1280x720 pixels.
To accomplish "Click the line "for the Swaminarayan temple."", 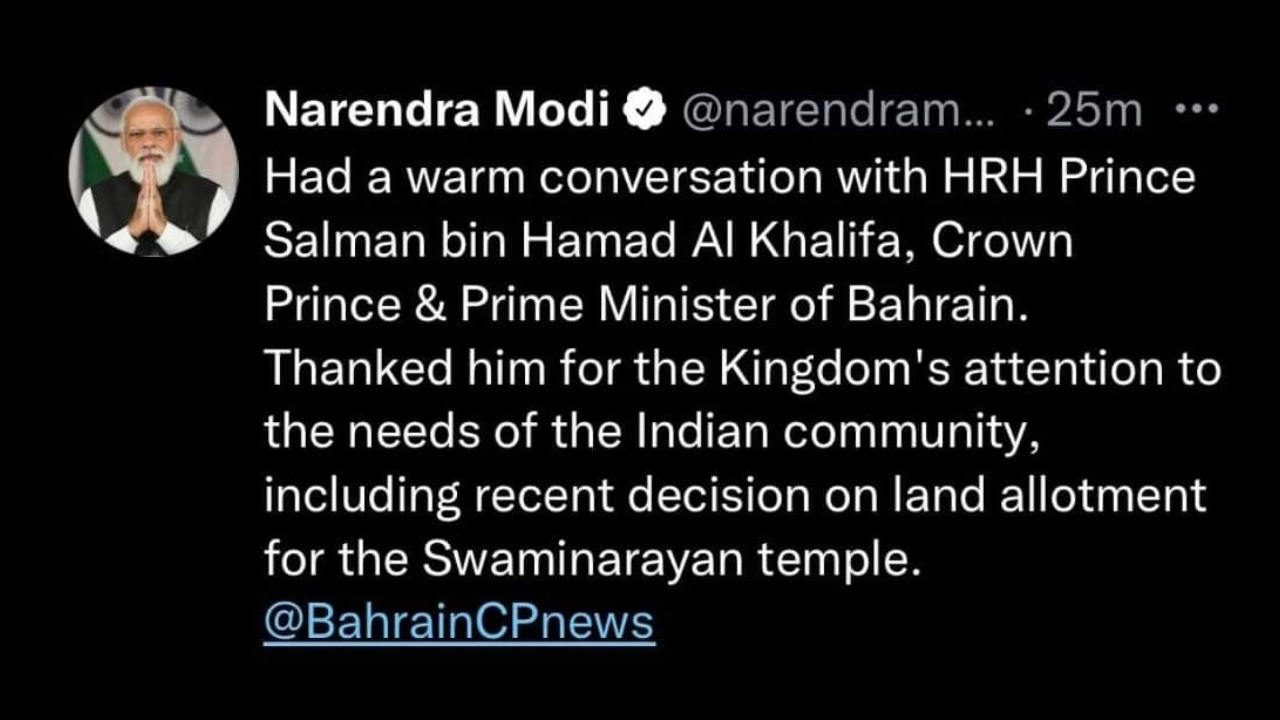I will pyautogui.click(x=591, y=560).
